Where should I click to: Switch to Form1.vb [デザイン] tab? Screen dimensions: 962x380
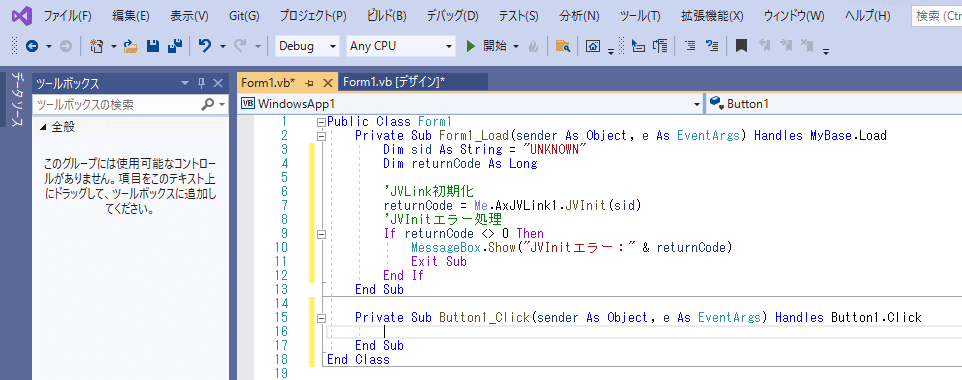(x=394, y=82)
